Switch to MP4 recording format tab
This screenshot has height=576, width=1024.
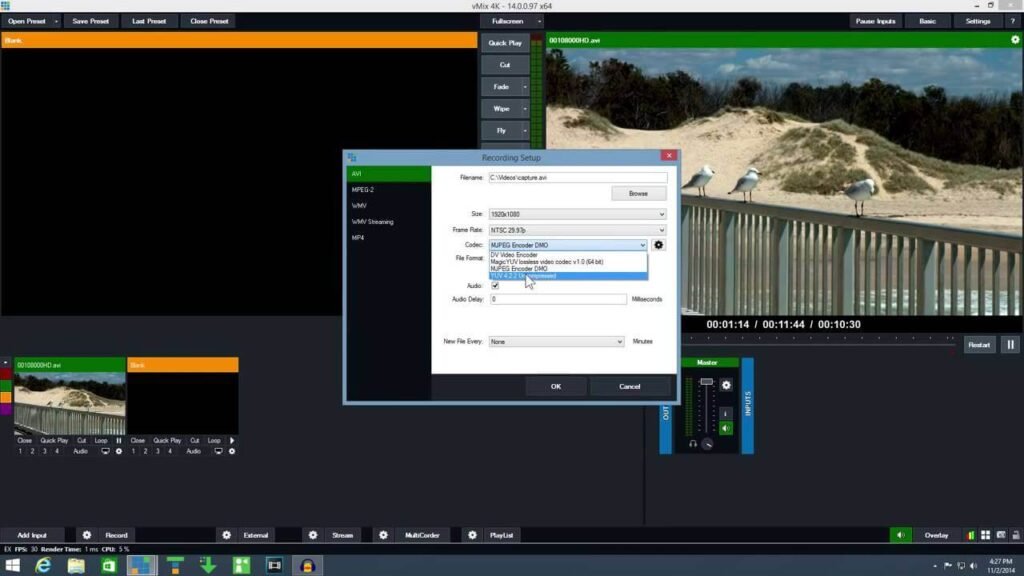click(x=389, y=238)
